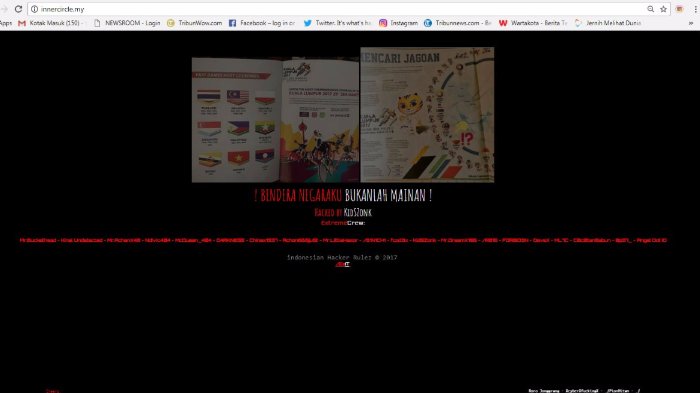The image size is (700, 393).
Task: Reload the page with the refresh icon
Action: pos(18,9)
